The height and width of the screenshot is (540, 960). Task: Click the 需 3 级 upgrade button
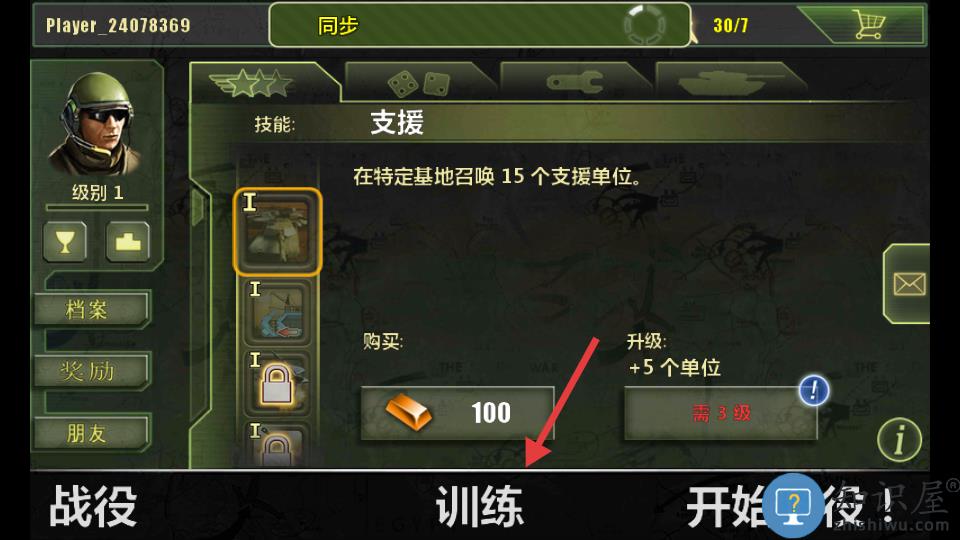pos(721,413)
